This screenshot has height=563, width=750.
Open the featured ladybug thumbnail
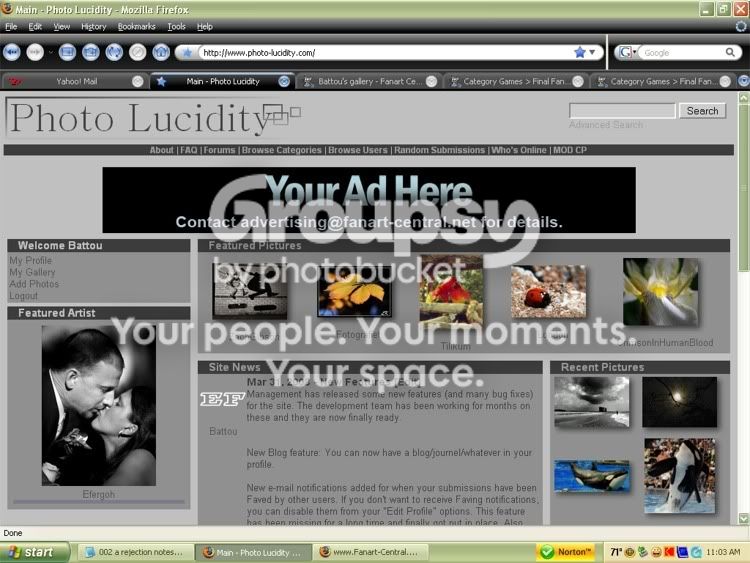click(548, 291)
